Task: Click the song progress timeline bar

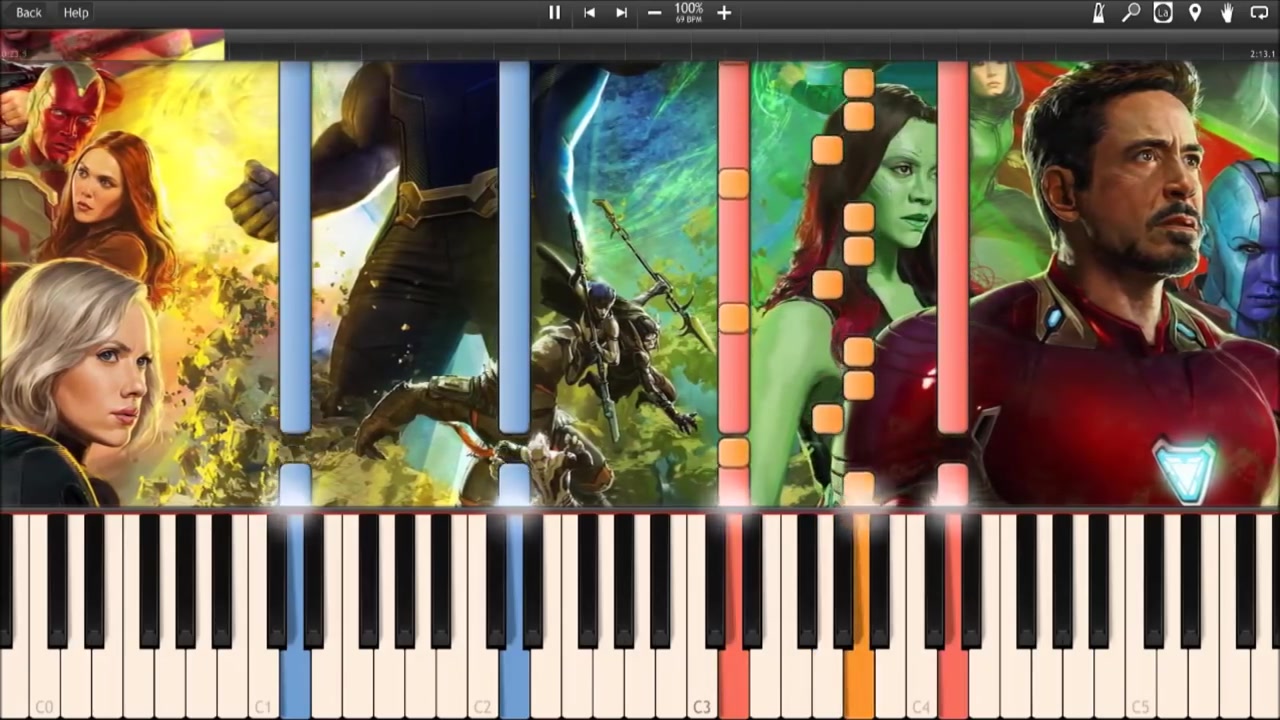Action: 640,45
